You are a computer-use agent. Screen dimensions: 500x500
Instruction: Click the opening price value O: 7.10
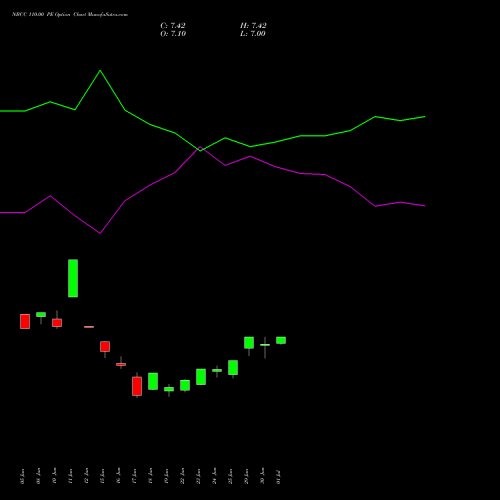tap(173, 33)
